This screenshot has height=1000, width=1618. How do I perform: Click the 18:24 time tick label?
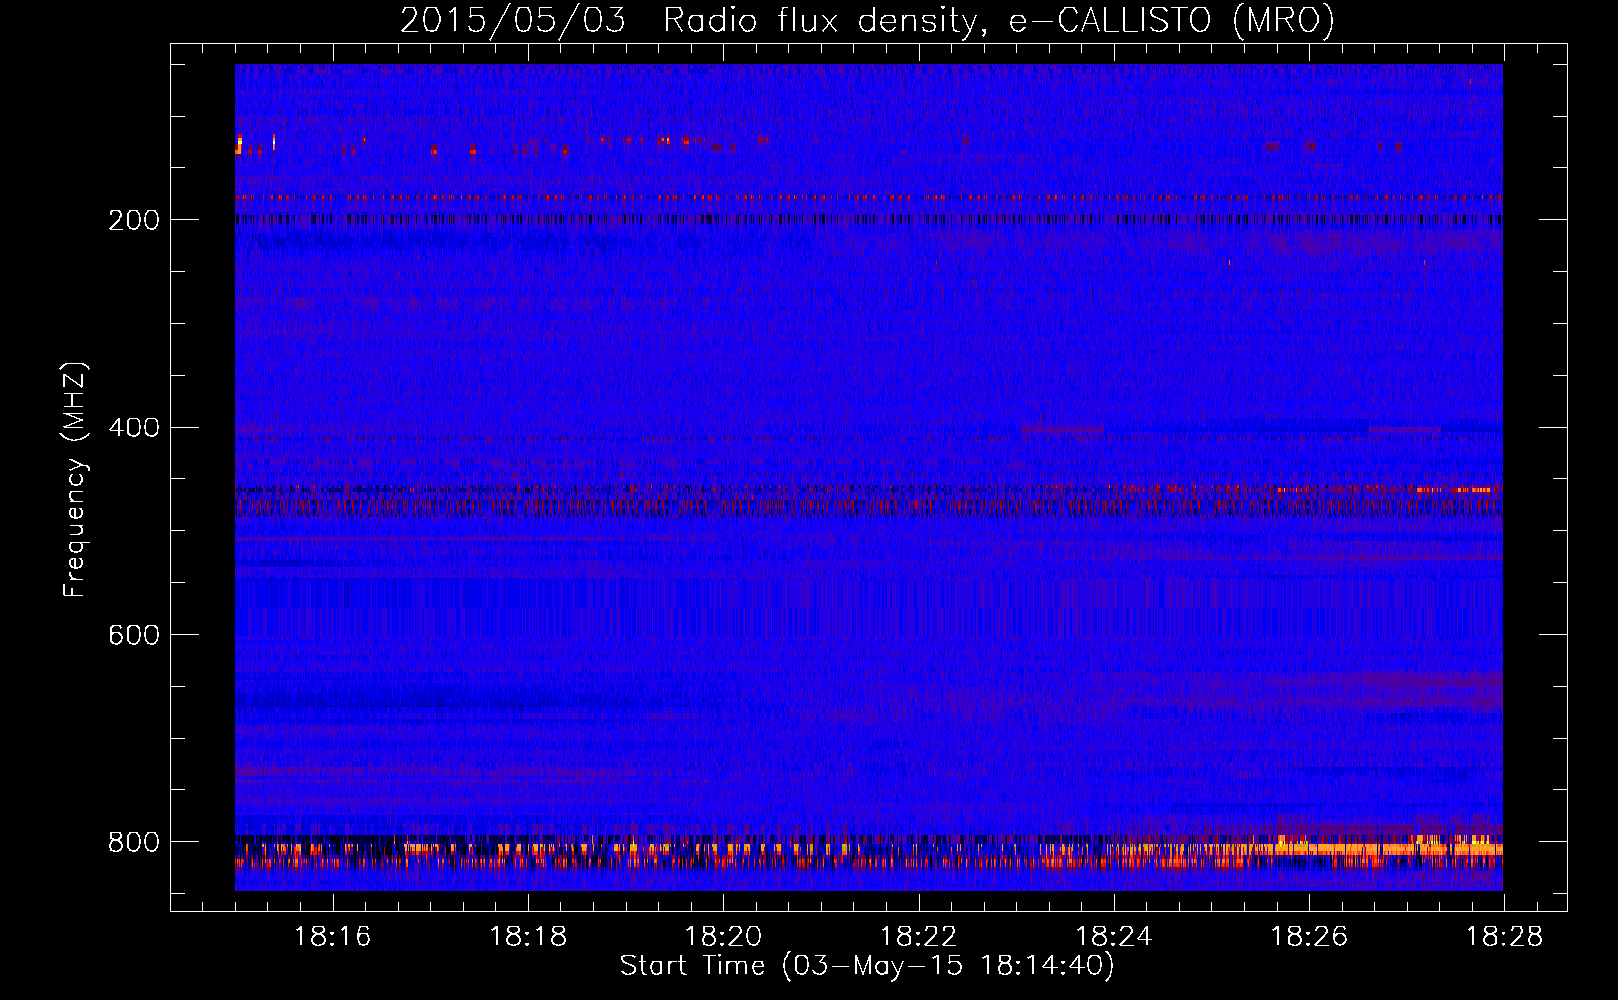click(1114, 937)
